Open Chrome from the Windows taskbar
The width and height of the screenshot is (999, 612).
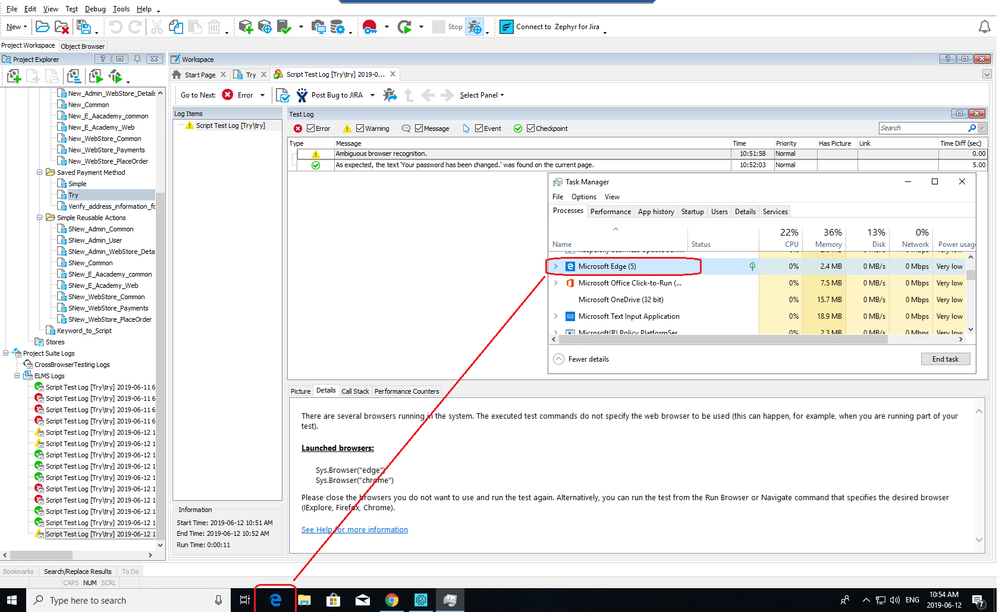pos(392,600)
